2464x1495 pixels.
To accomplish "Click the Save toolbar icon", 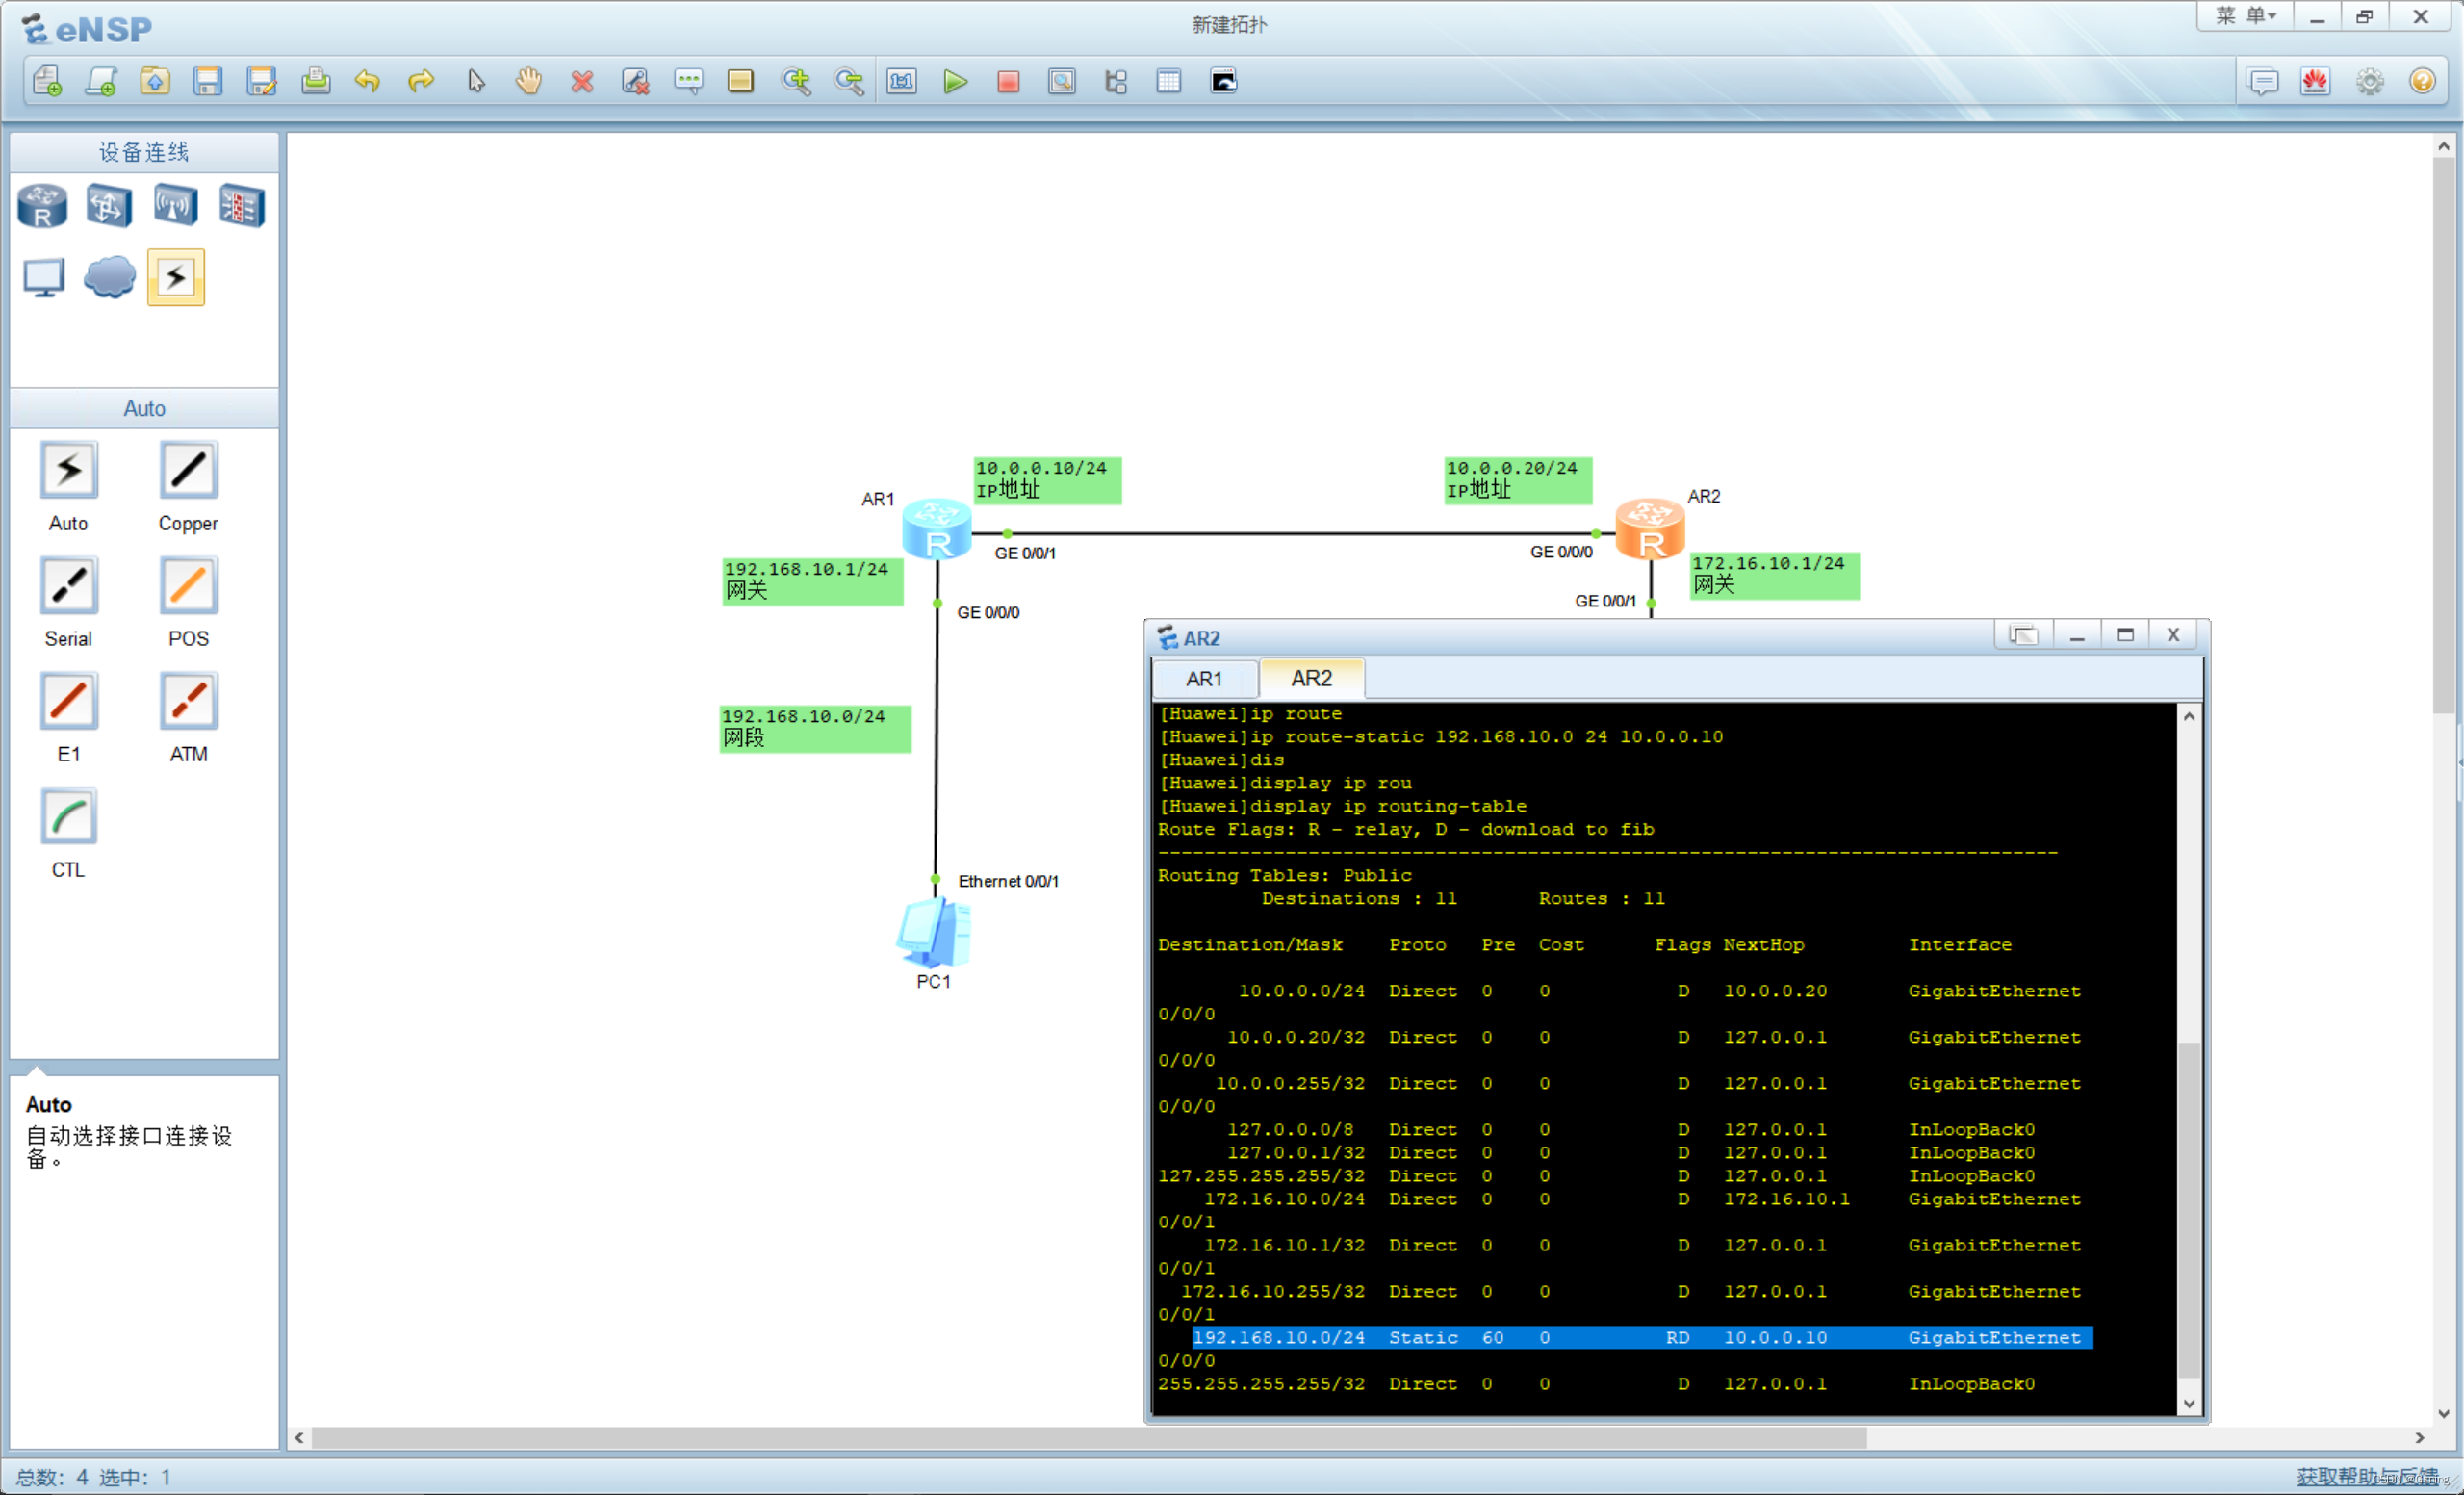I will 208,81.
